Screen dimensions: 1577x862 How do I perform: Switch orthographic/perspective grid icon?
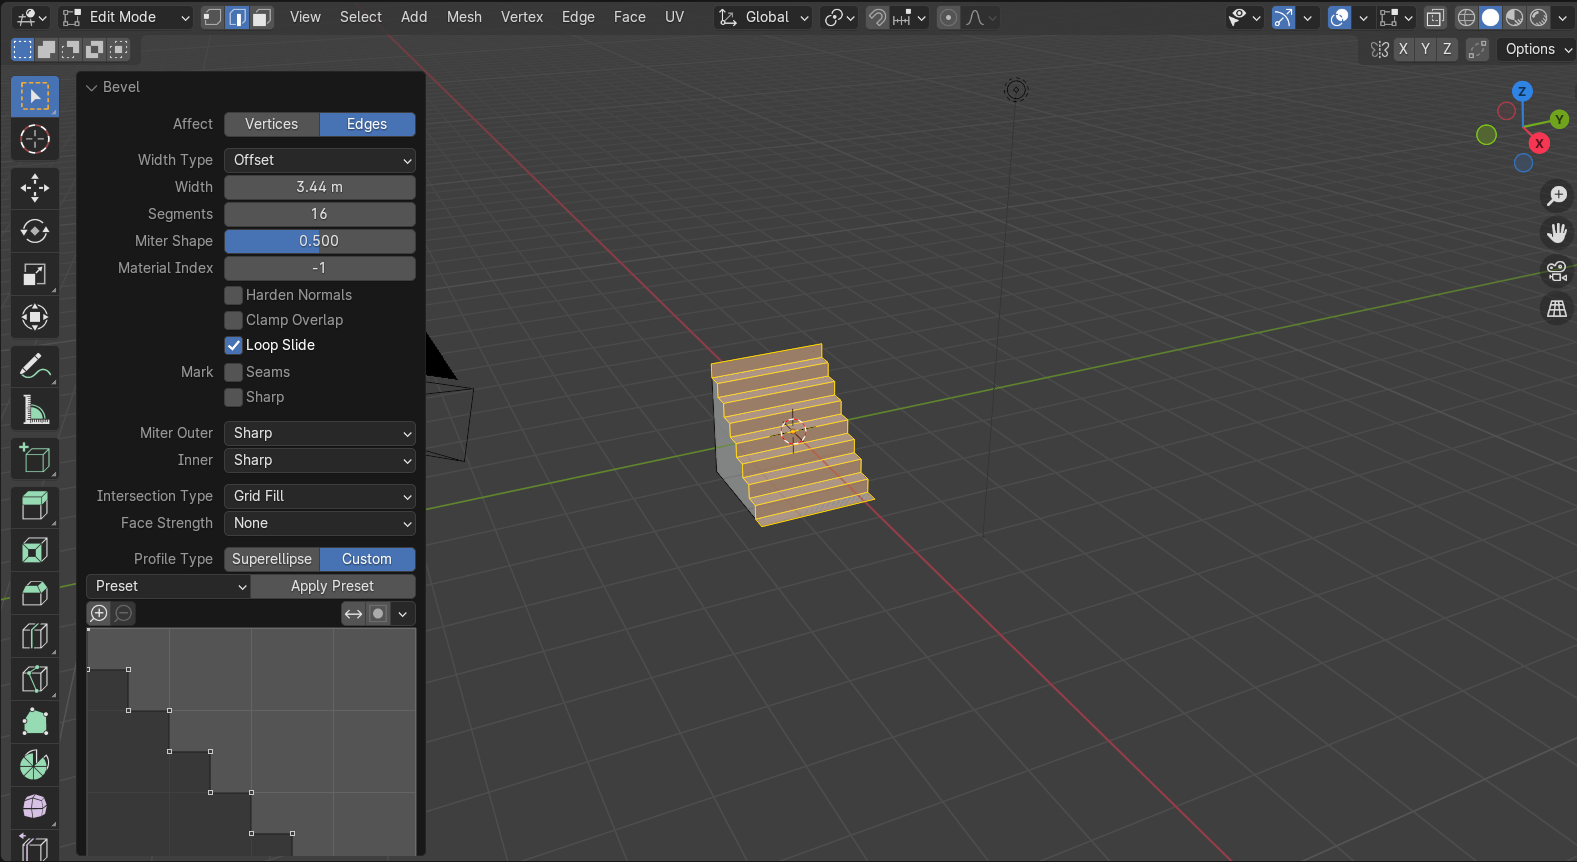1557,309
